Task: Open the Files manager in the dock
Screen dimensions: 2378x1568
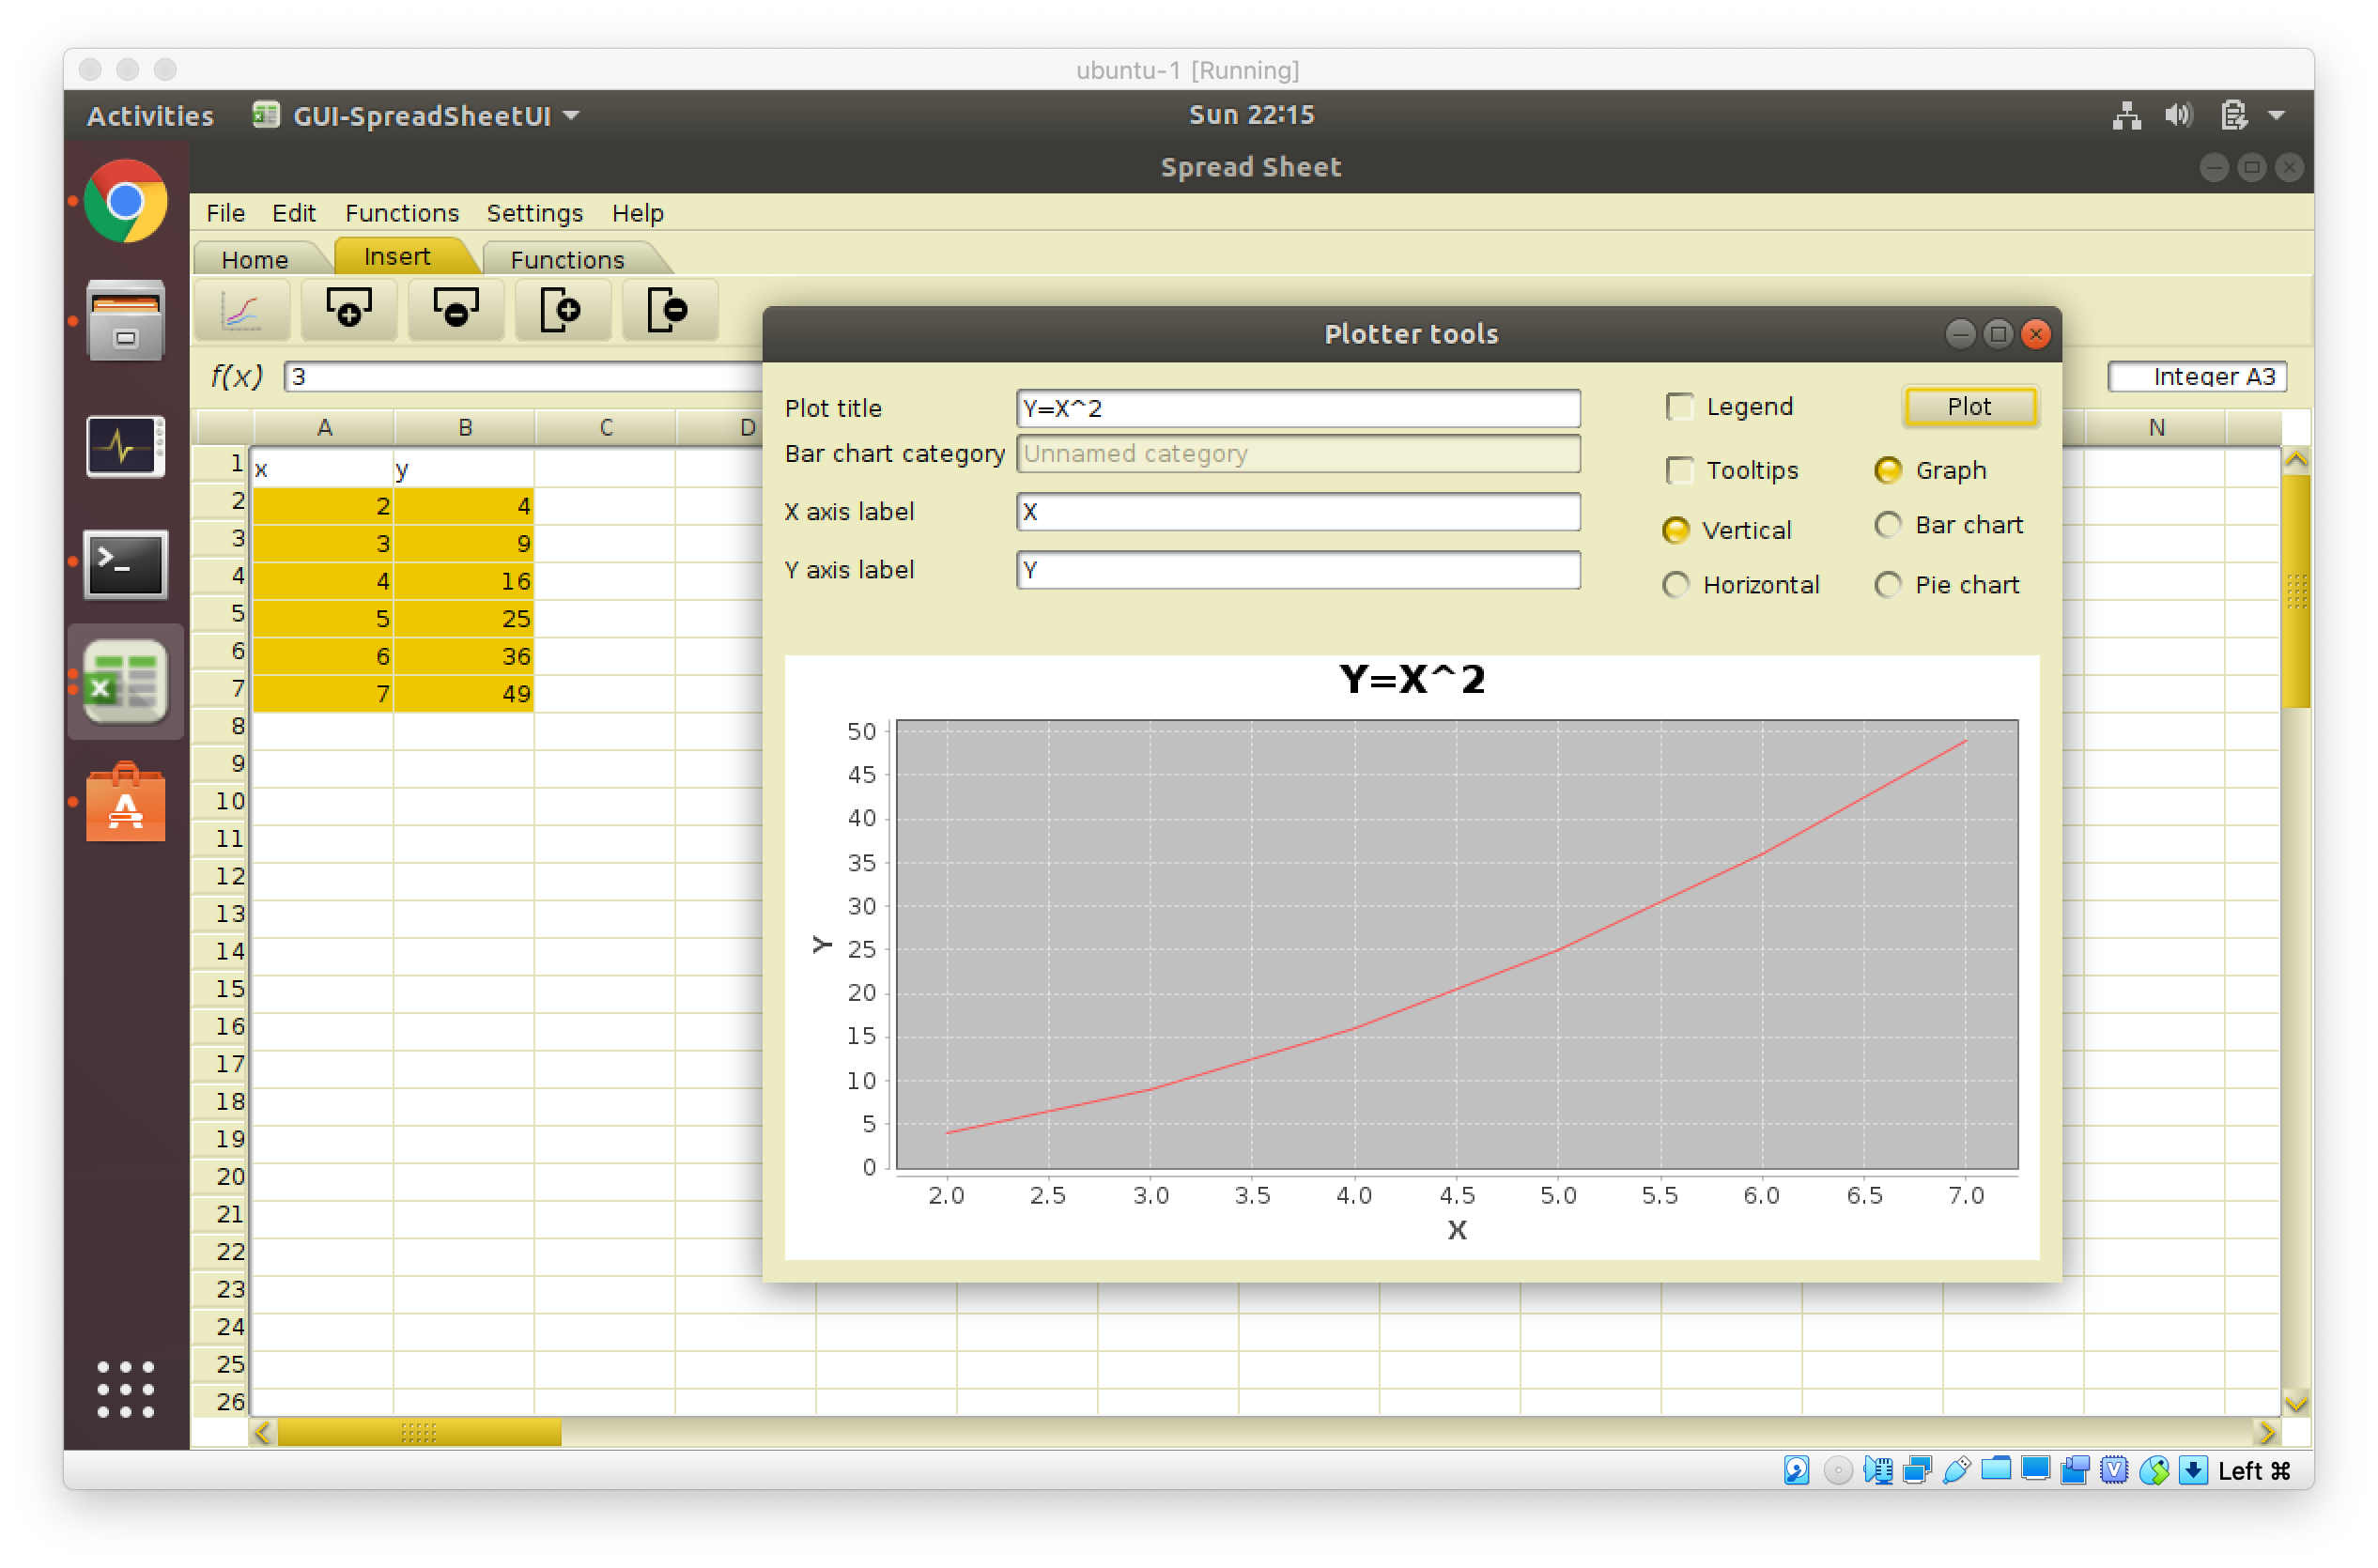Action: (125, 321)
